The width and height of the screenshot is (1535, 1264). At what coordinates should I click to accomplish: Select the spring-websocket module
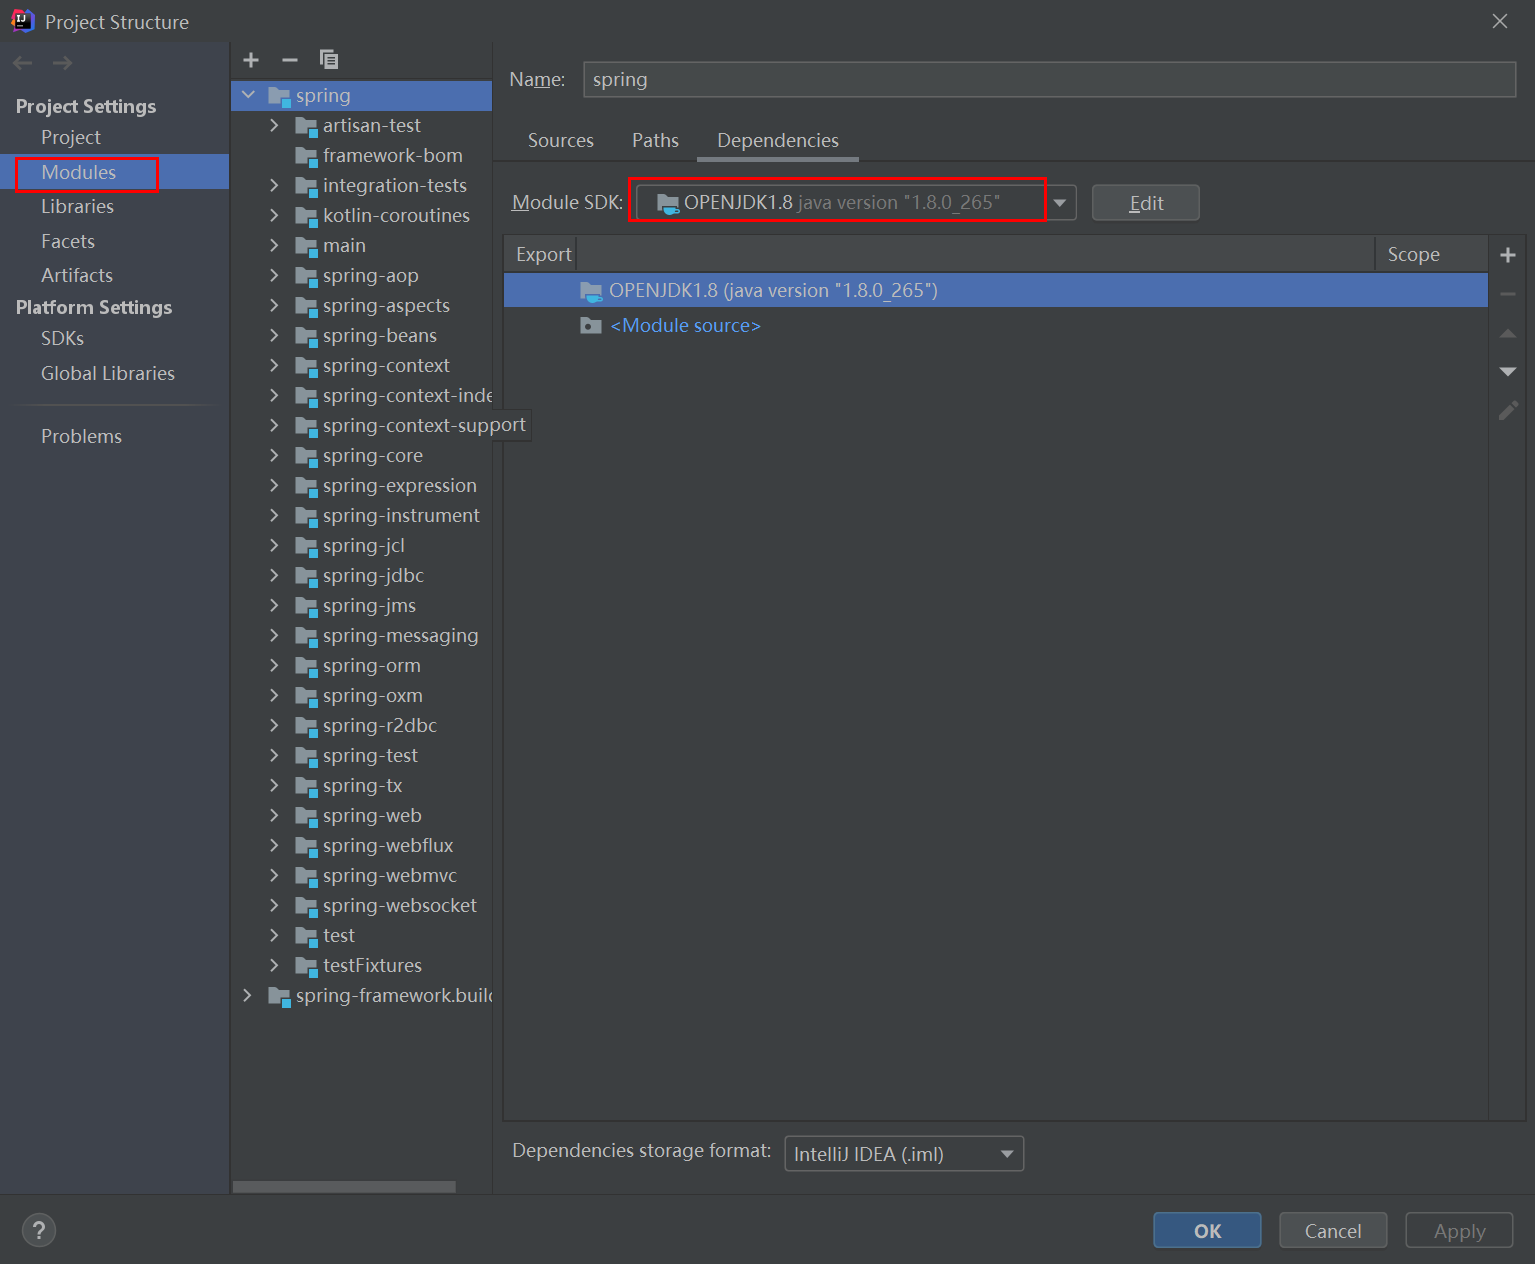coord(400,905)
